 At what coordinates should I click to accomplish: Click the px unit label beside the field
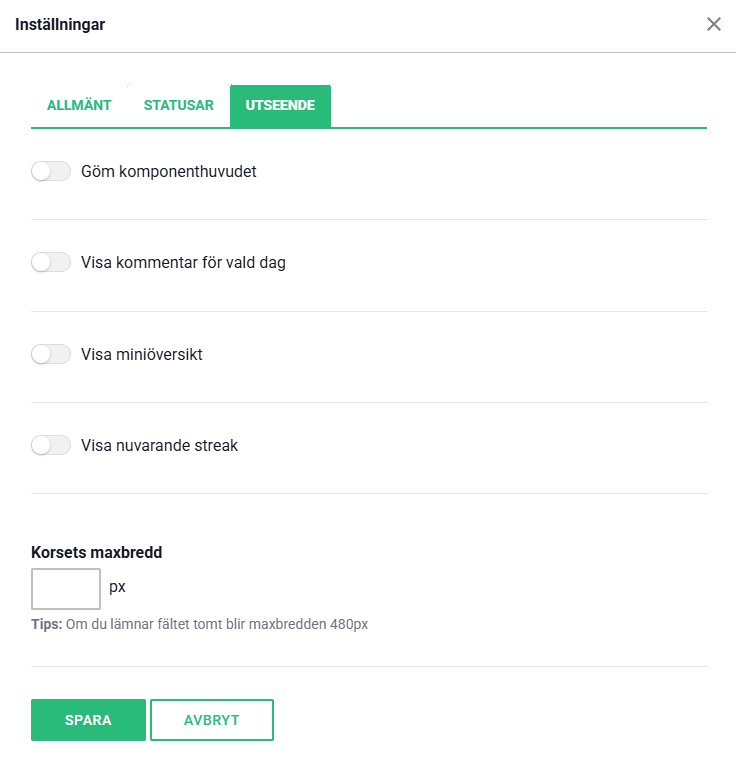coord(117,587)
